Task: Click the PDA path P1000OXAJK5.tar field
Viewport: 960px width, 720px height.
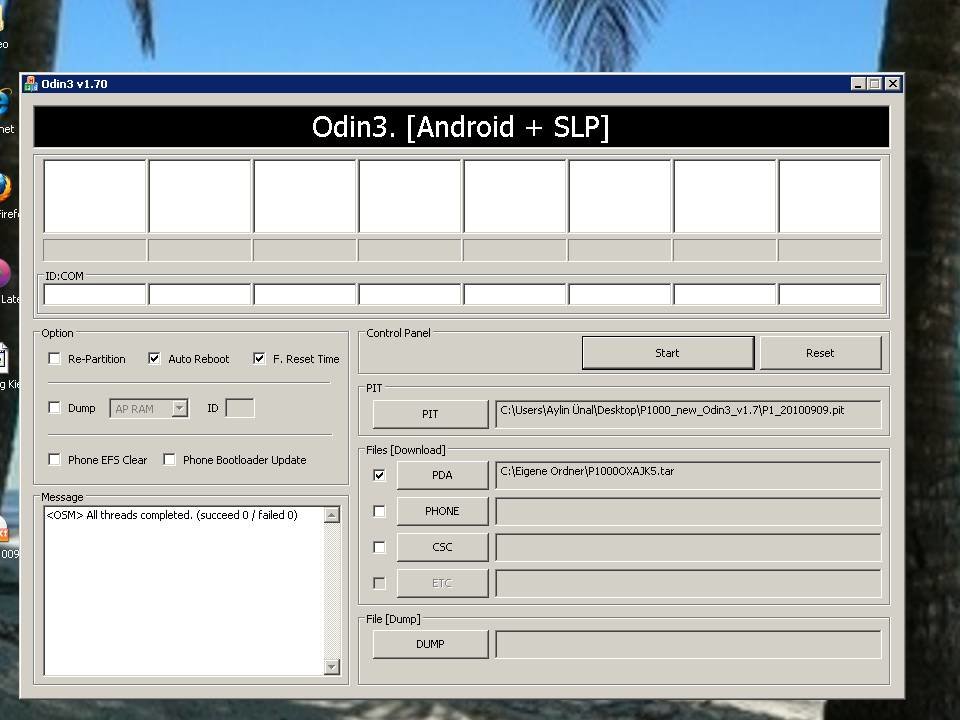Action: [688, 475]
